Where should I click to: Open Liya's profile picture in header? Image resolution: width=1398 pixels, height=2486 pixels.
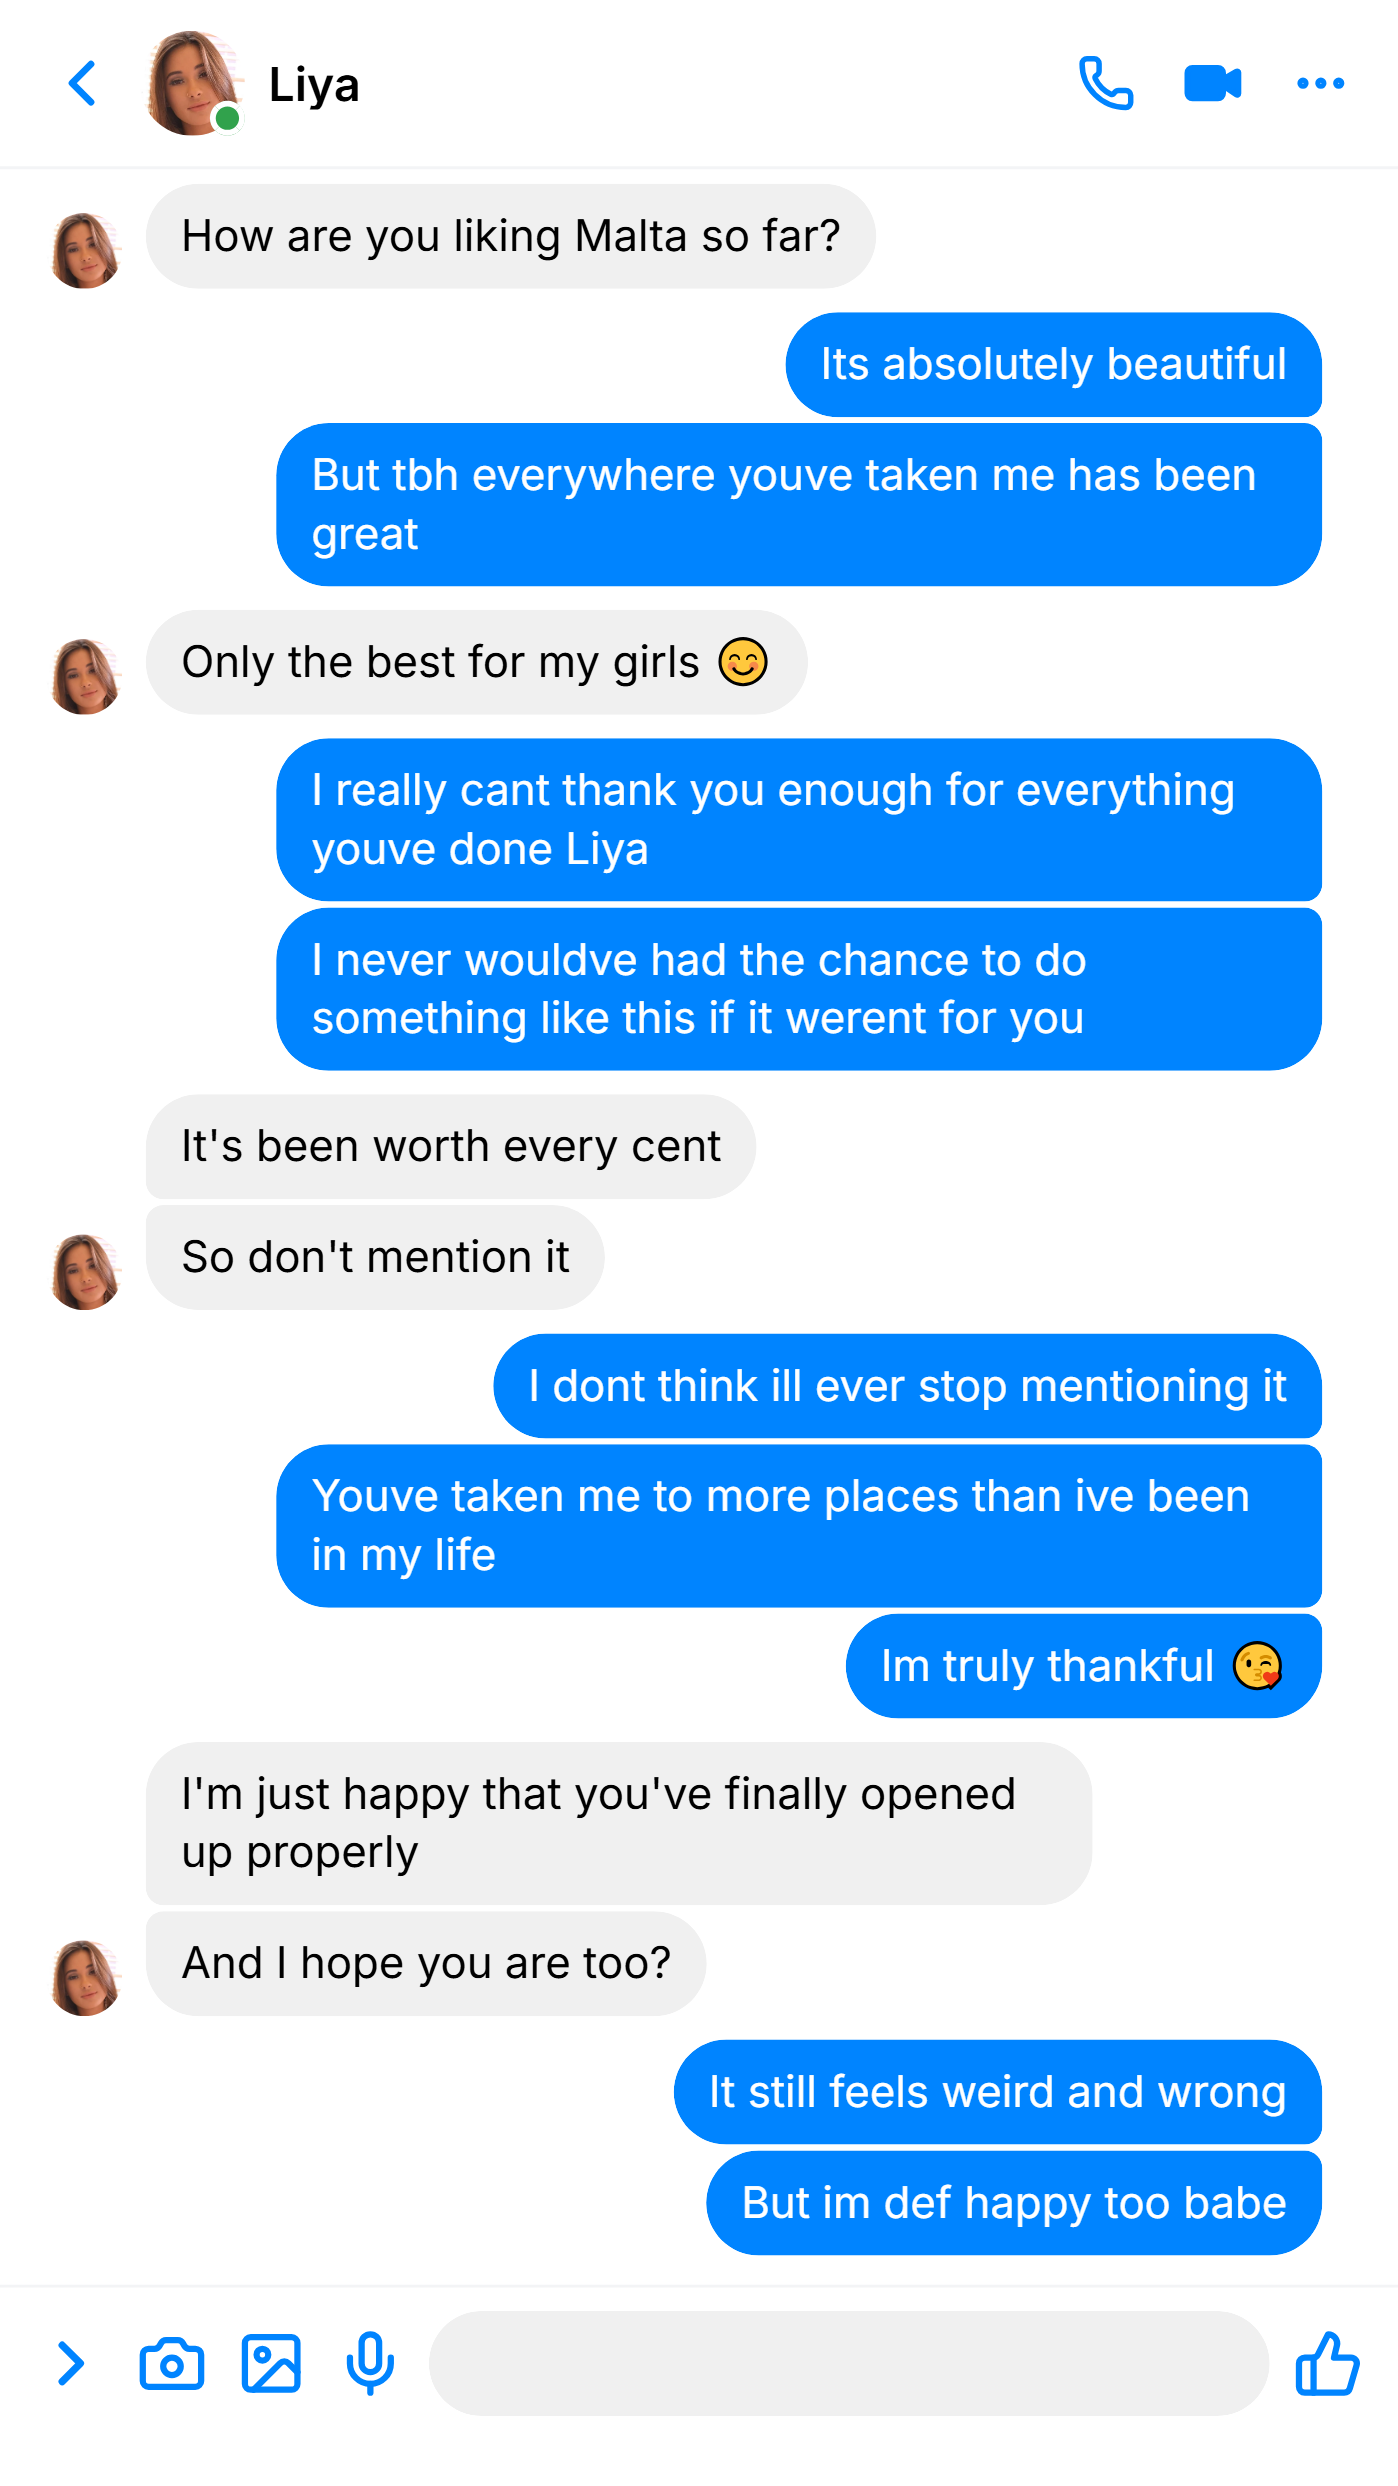click(194, 83)
